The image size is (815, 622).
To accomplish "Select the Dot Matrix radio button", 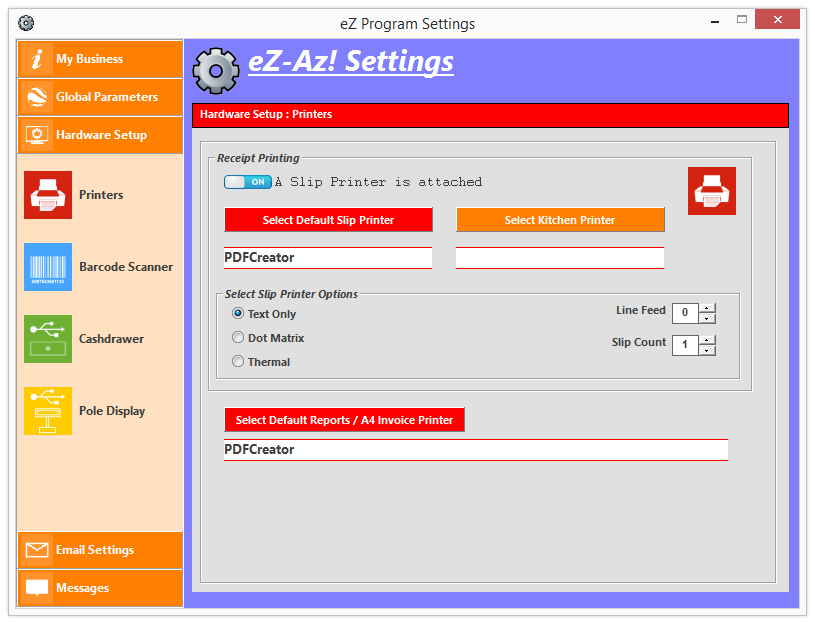I will 237,338.
